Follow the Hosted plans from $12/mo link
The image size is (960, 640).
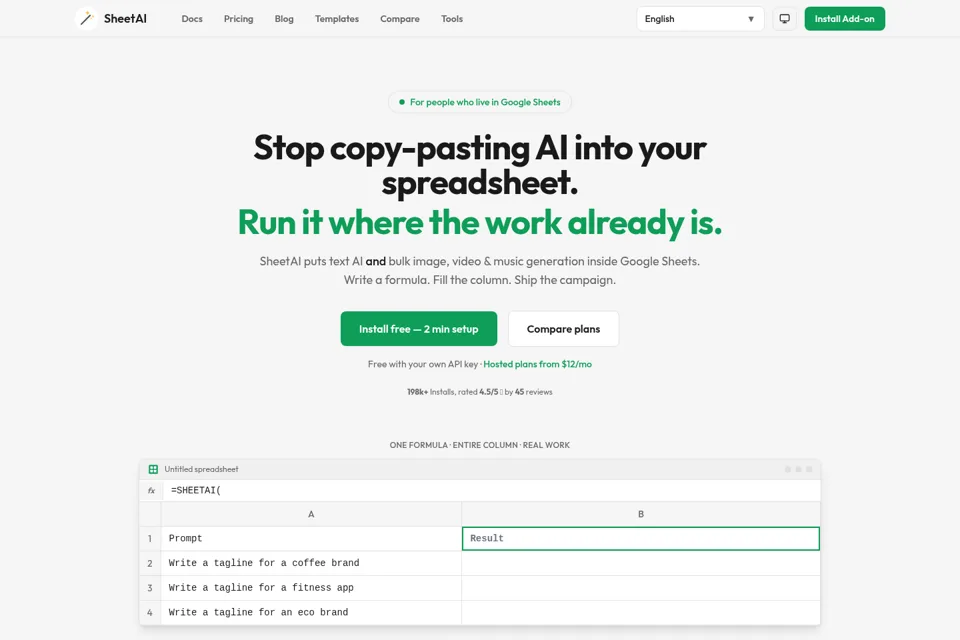click(x=538, y=364)
